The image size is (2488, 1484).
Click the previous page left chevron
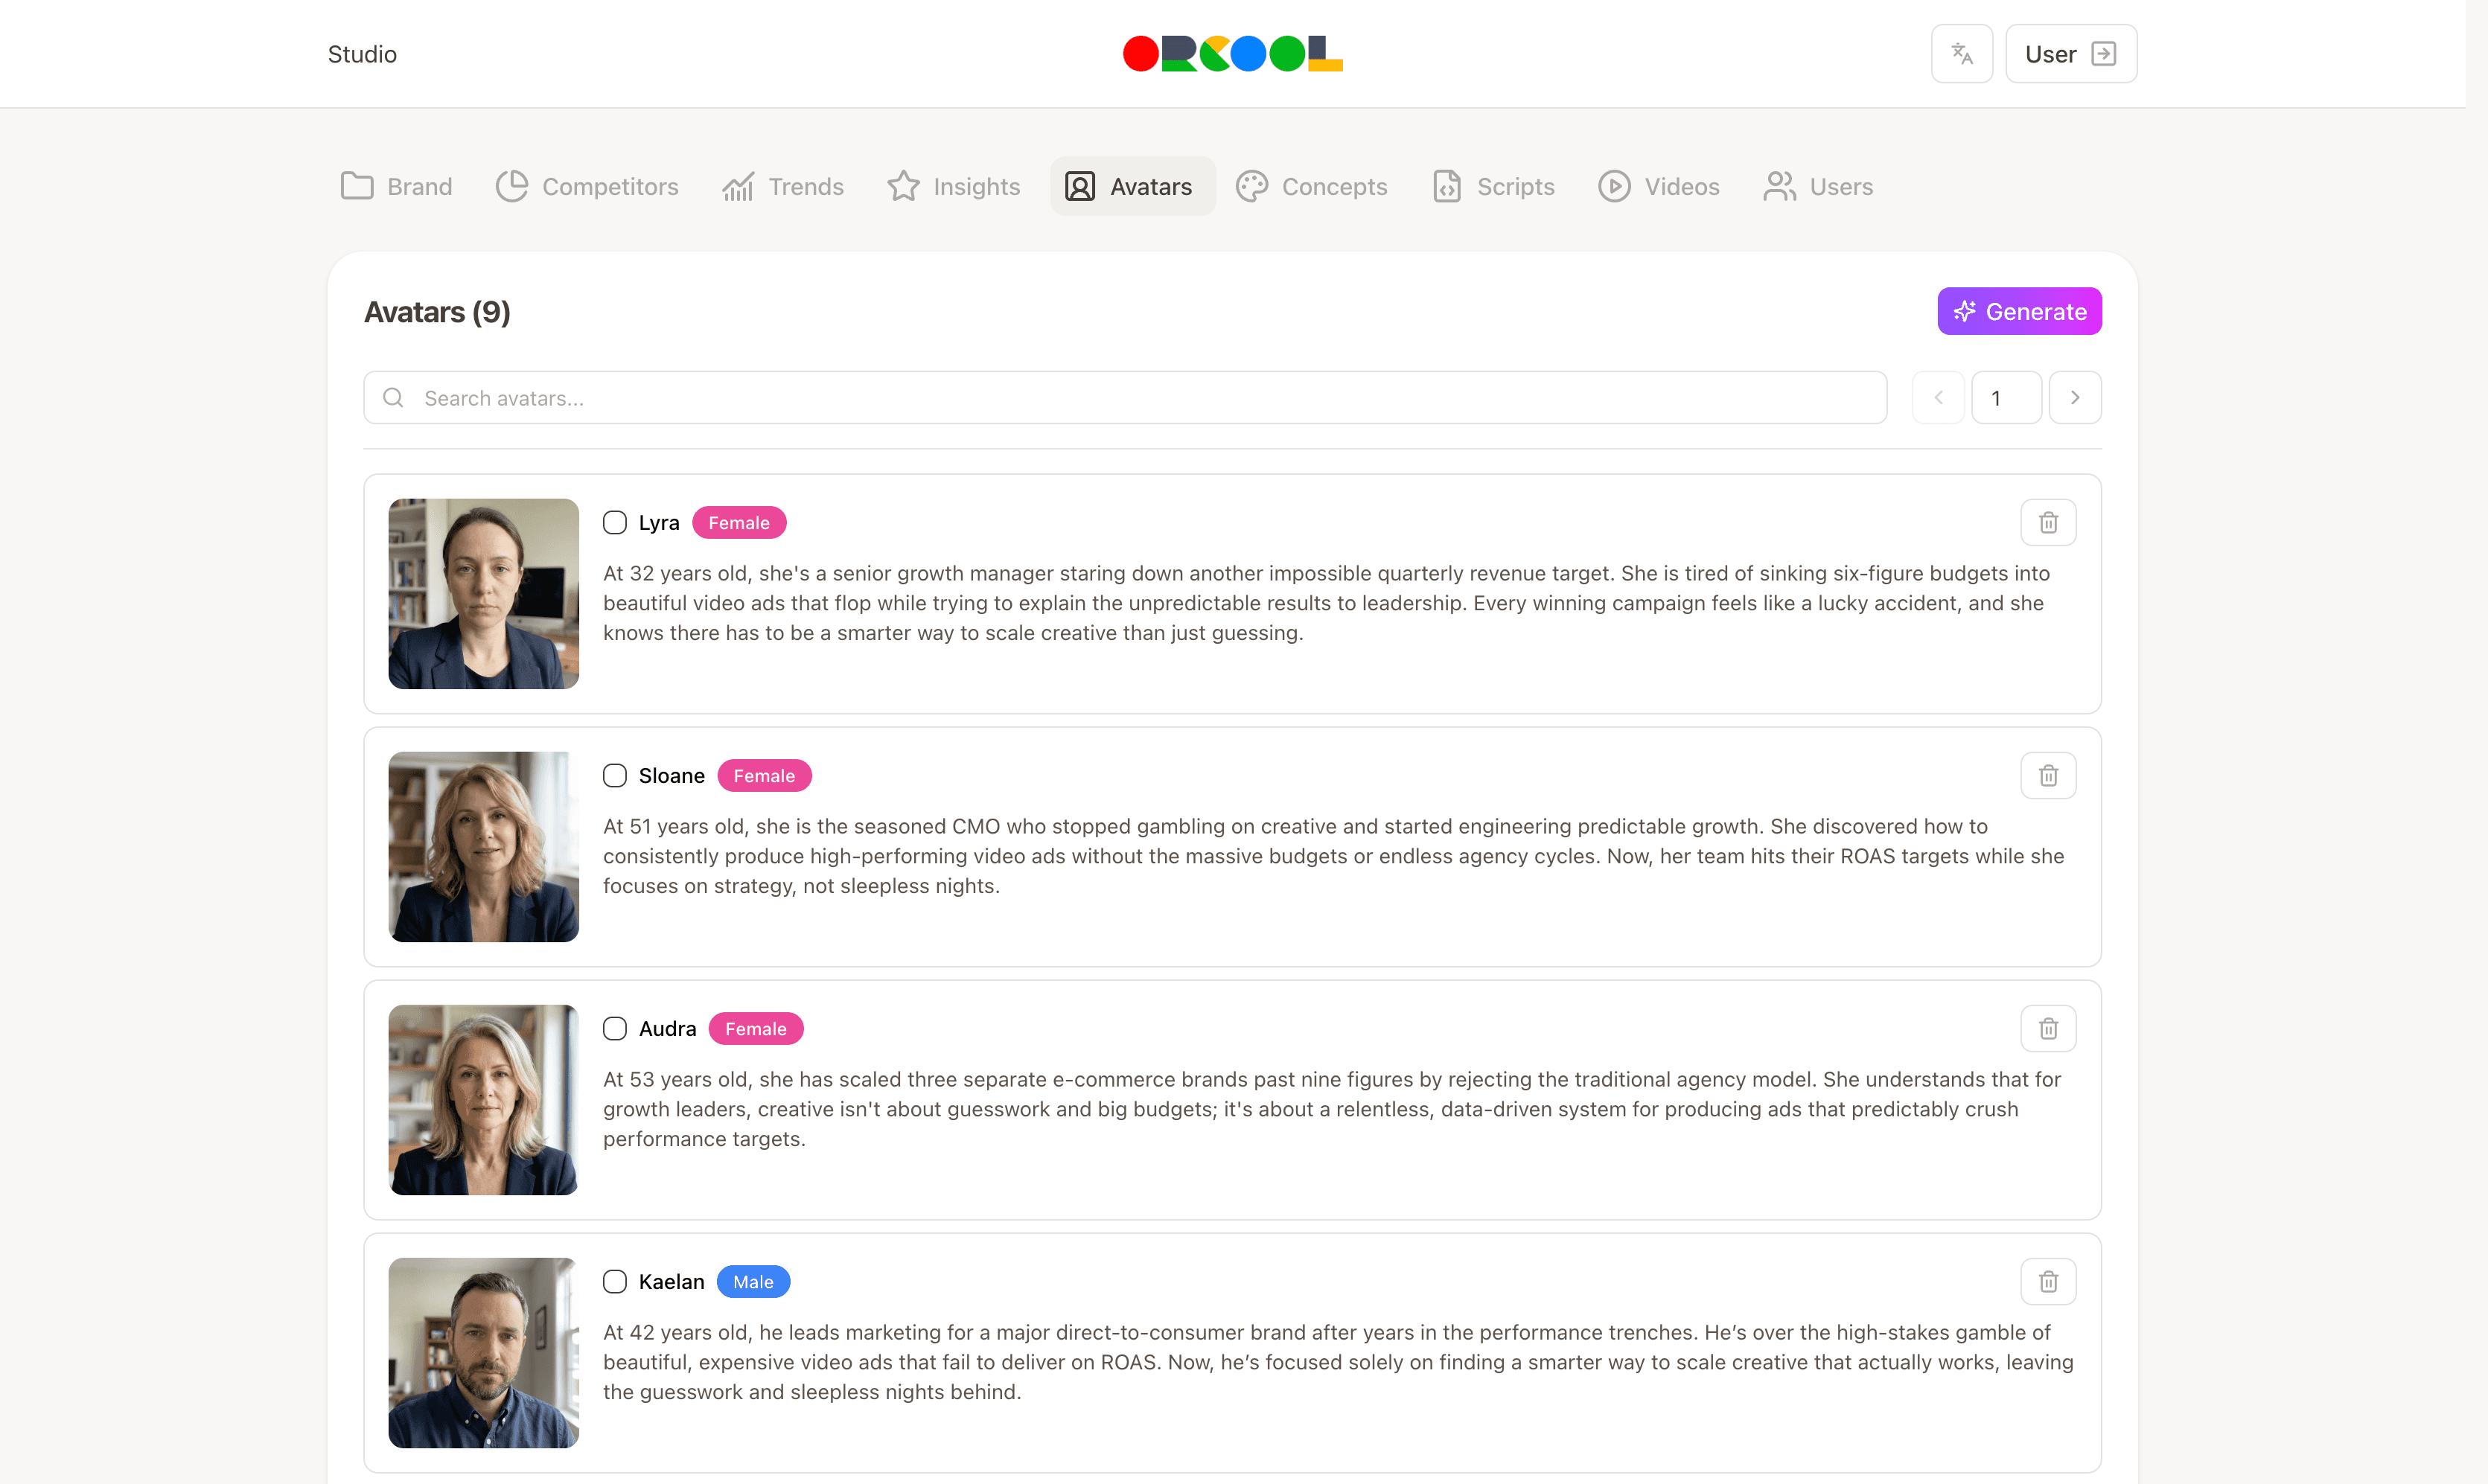click(x=1938, y=398)
